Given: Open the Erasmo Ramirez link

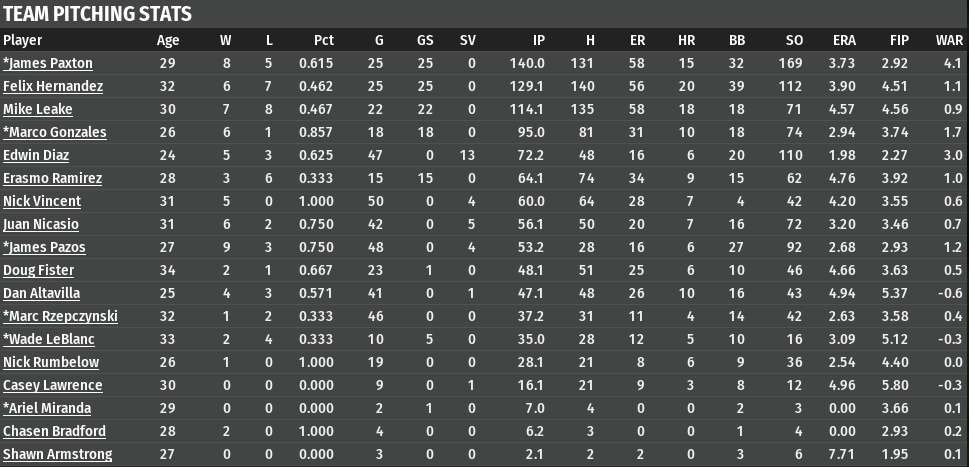Looking at the screenshot, I should pyautogui.click(x=52, y=178).
